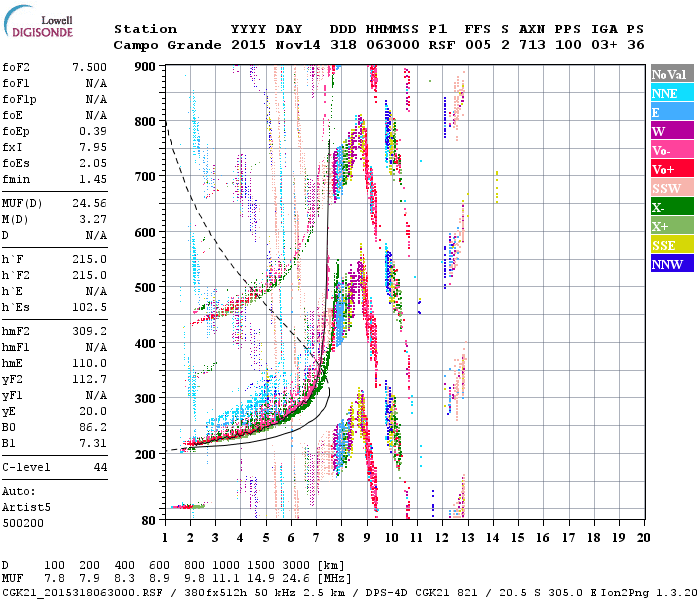The height and width of the screenshot is (600, 700).
Task: Select the X+ light green legend swatch
Action: click(672, 225)
